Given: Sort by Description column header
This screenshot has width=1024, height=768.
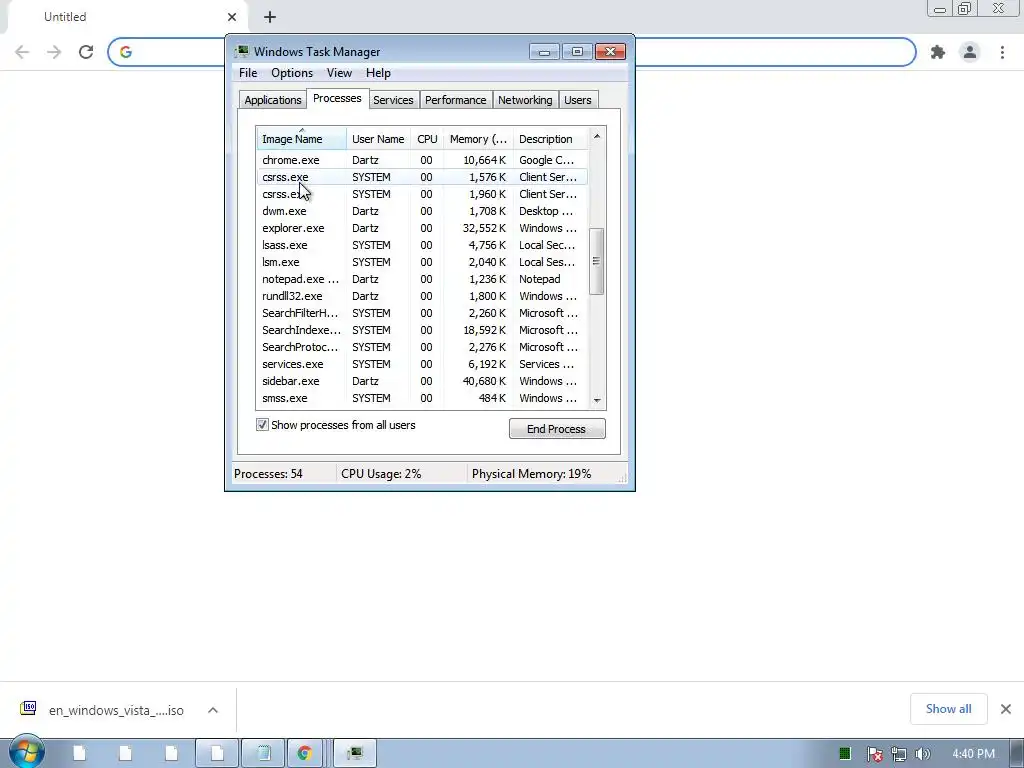Looking at the screenshot, I should click(x=550, y=139).
